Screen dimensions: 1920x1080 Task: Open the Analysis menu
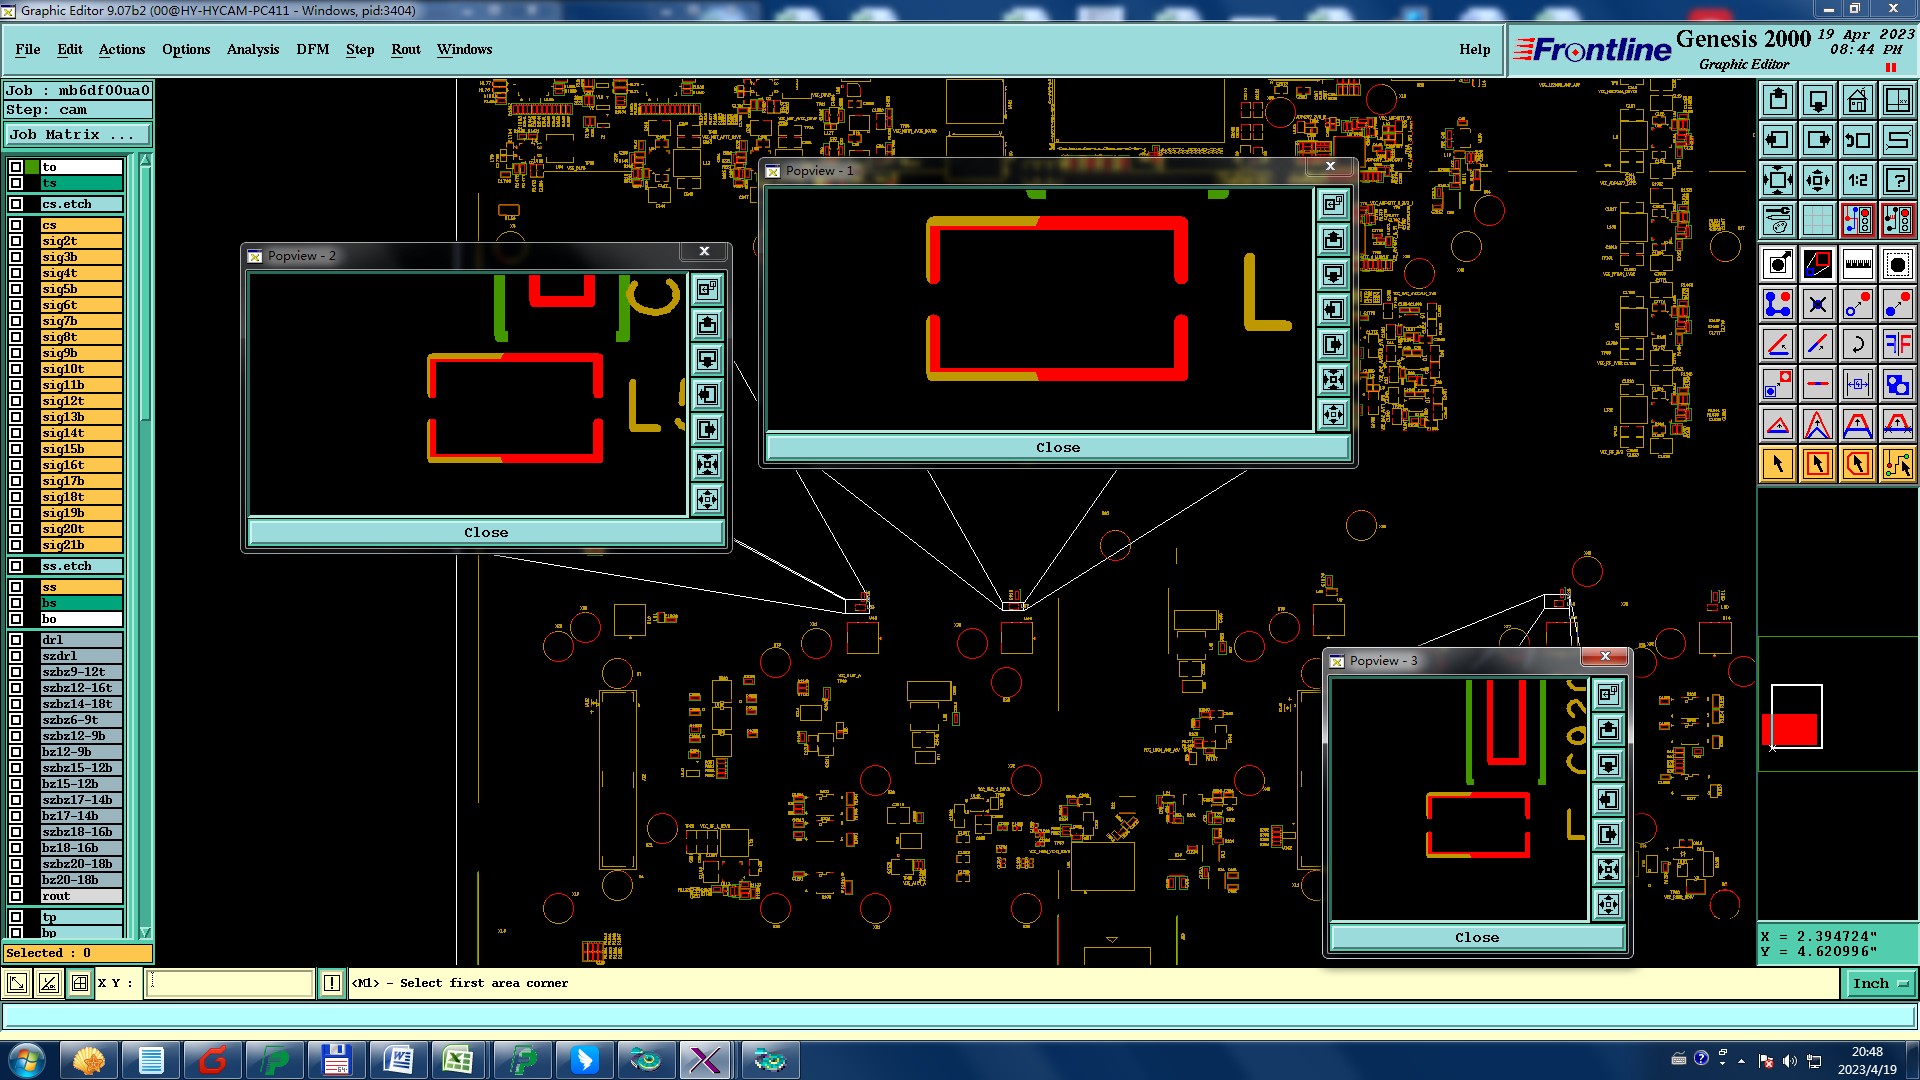252,49
